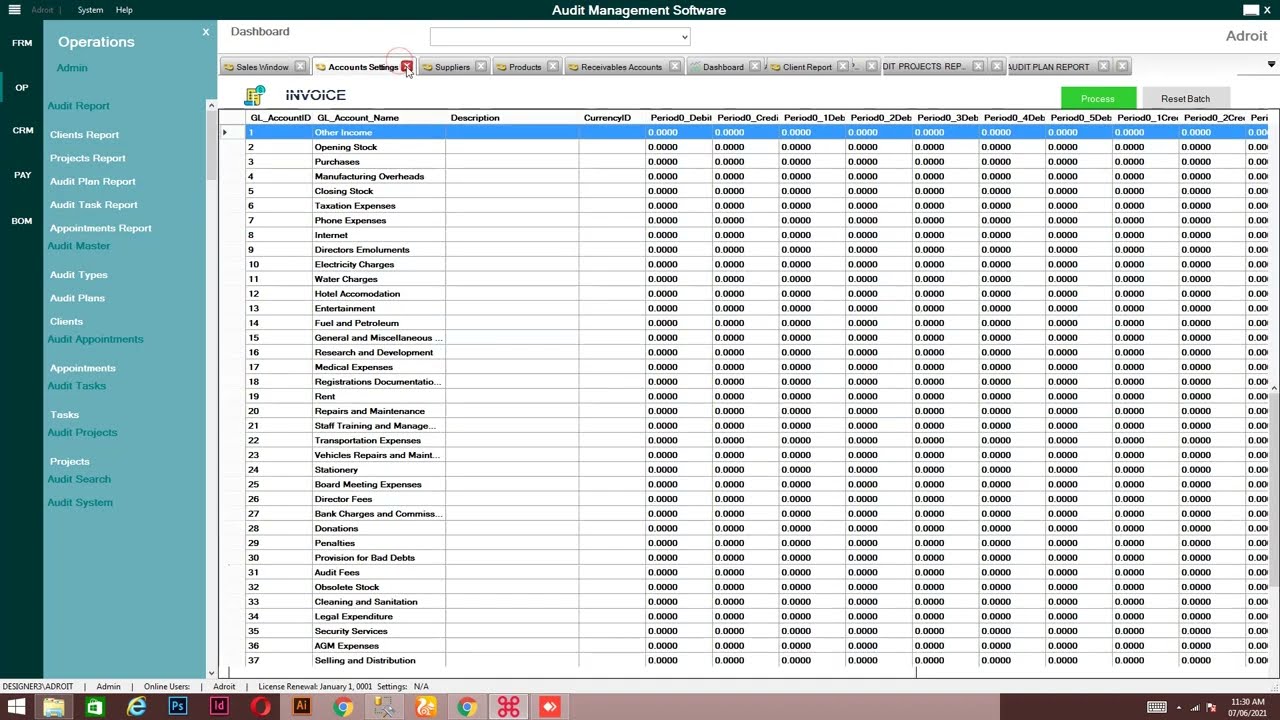Image resolution: width=1280 pixels, height=720 pixels.
Task: Open Photoshop from taskbar
Action: [178, 707]
